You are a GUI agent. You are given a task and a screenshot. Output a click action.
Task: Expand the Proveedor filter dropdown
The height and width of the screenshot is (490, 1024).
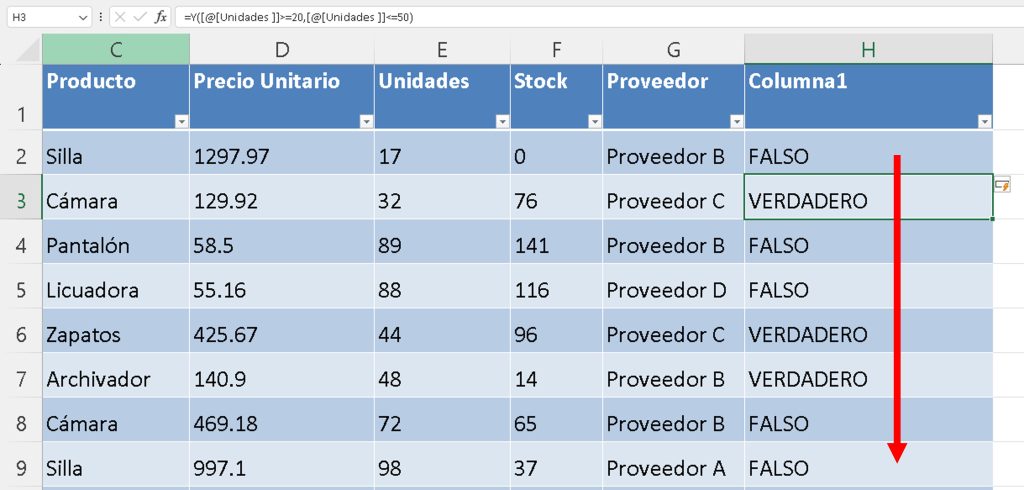click(x=736, y=121)
